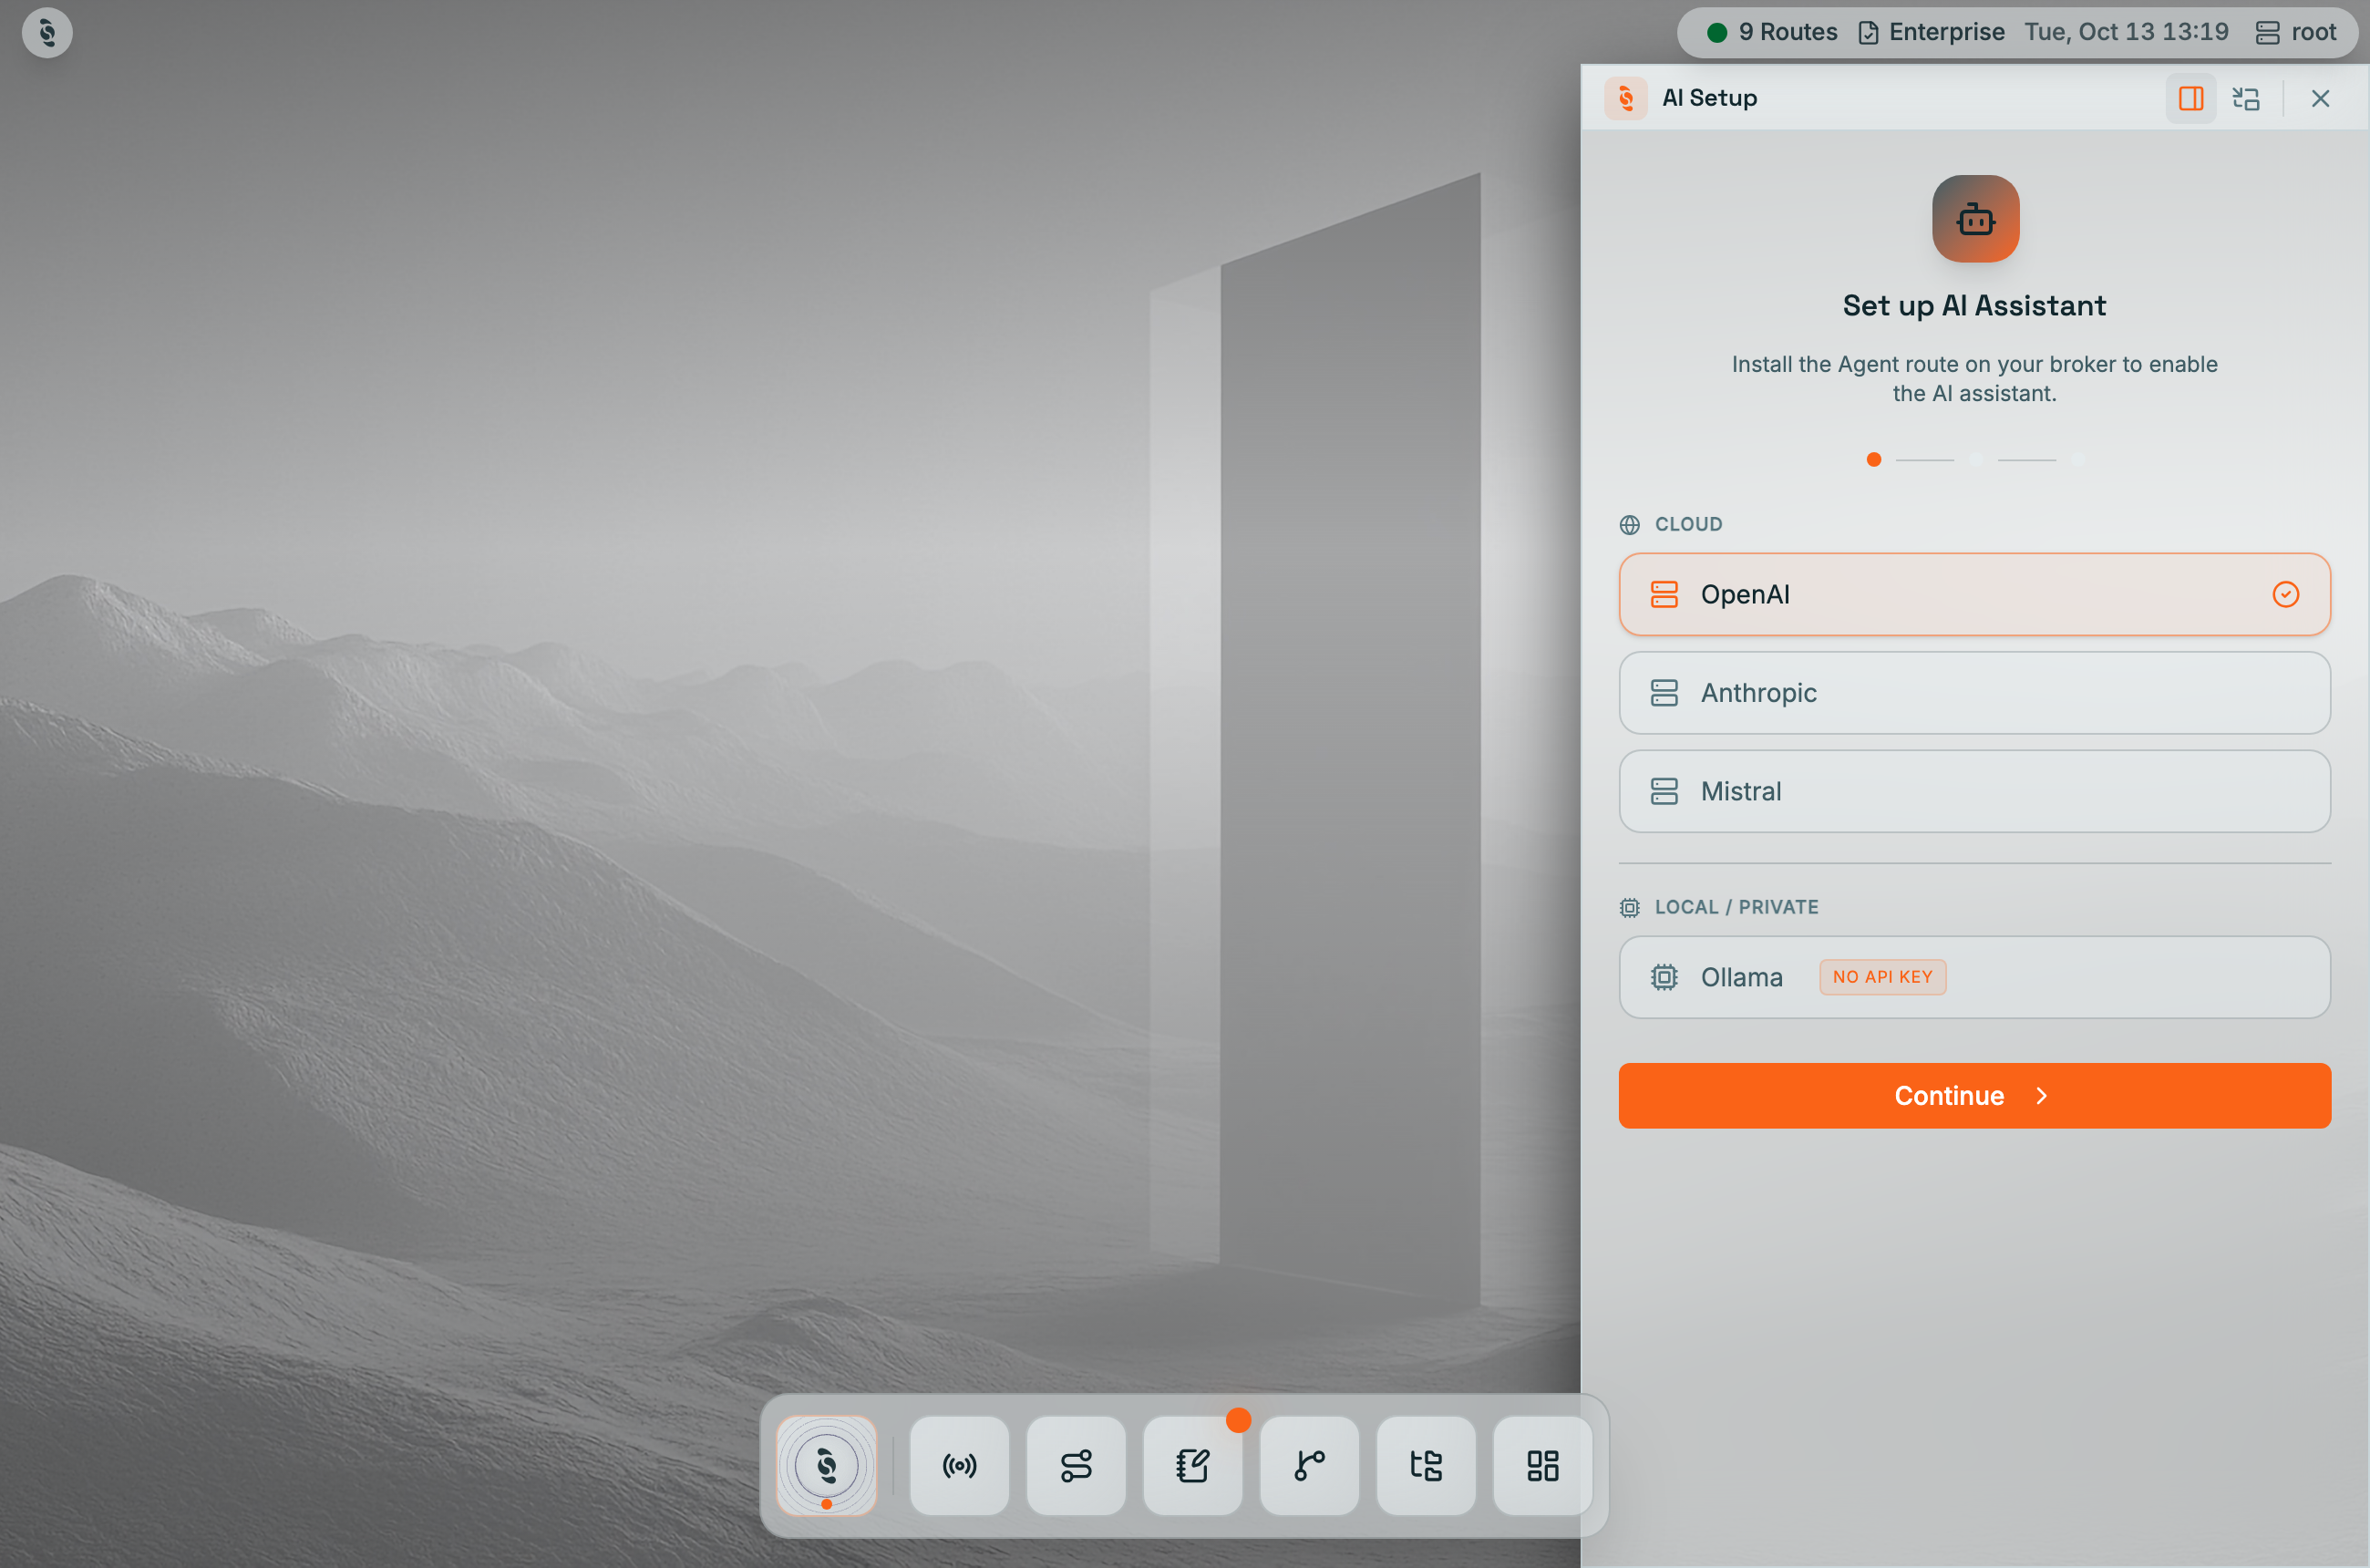This screenshot has width=2370, height=1568.
Task: Click the NO API KEY badge
Action: point(1882,977)
